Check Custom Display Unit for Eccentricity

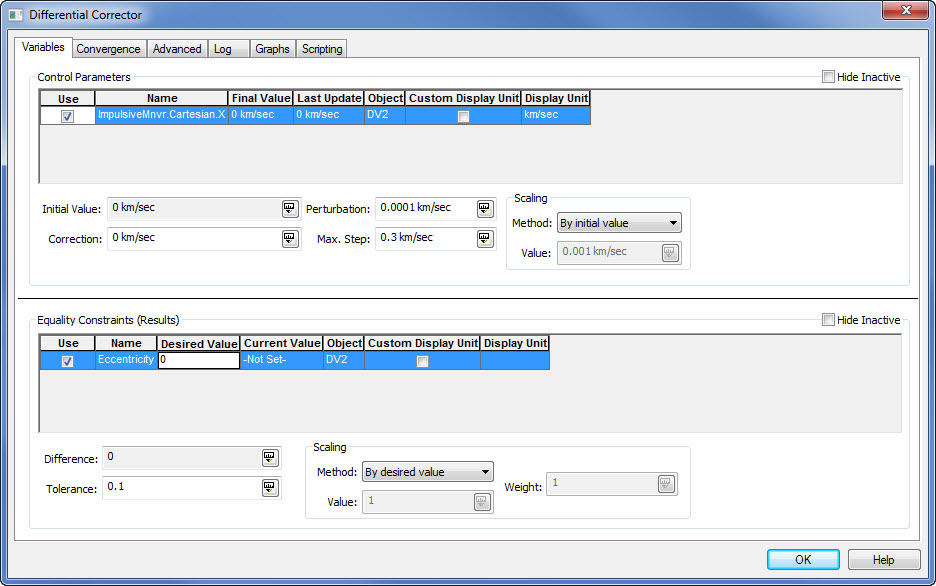pos(422,361)
